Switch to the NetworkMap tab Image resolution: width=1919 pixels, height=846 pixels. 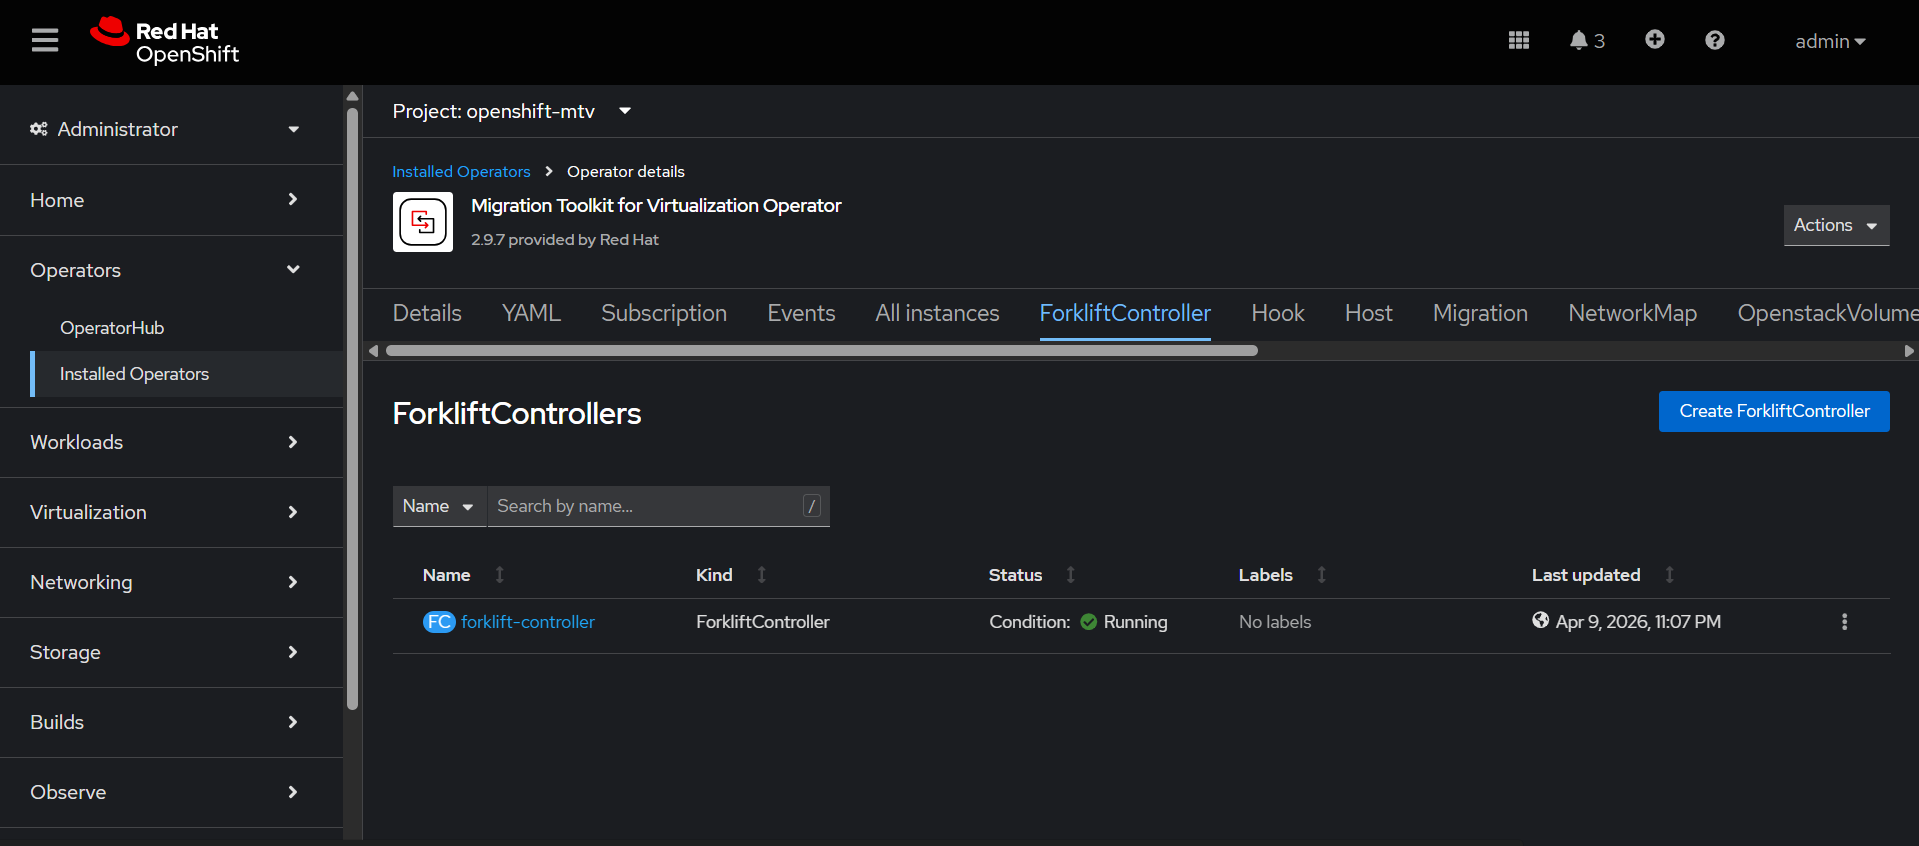click(x=1632, y=314)
